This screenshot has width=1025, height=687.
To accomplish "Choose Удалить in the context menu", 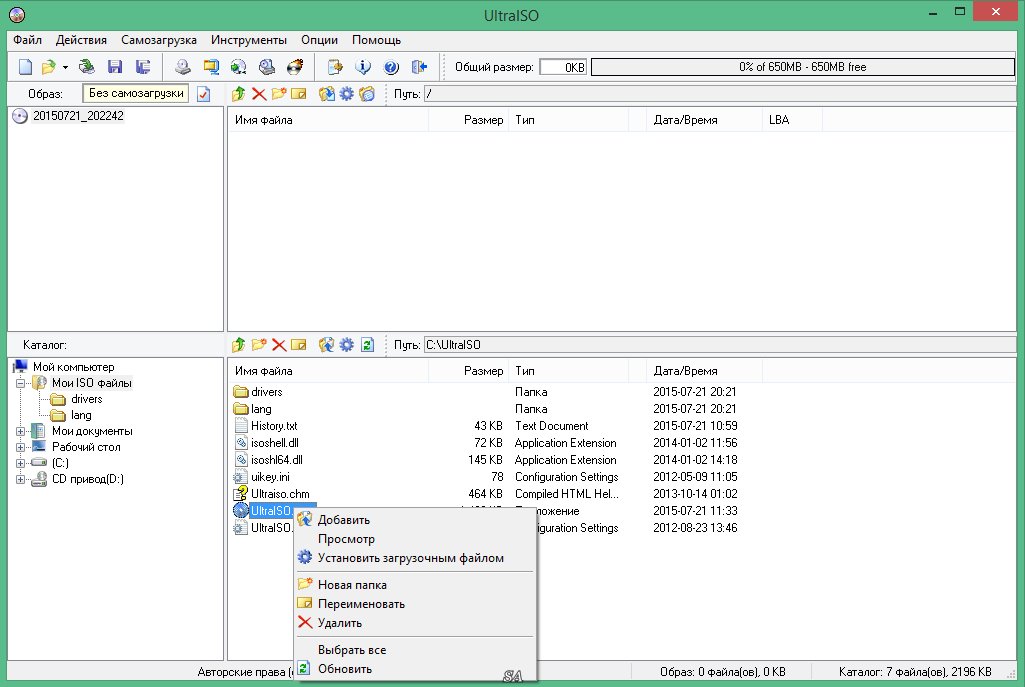I will (415, 622).
